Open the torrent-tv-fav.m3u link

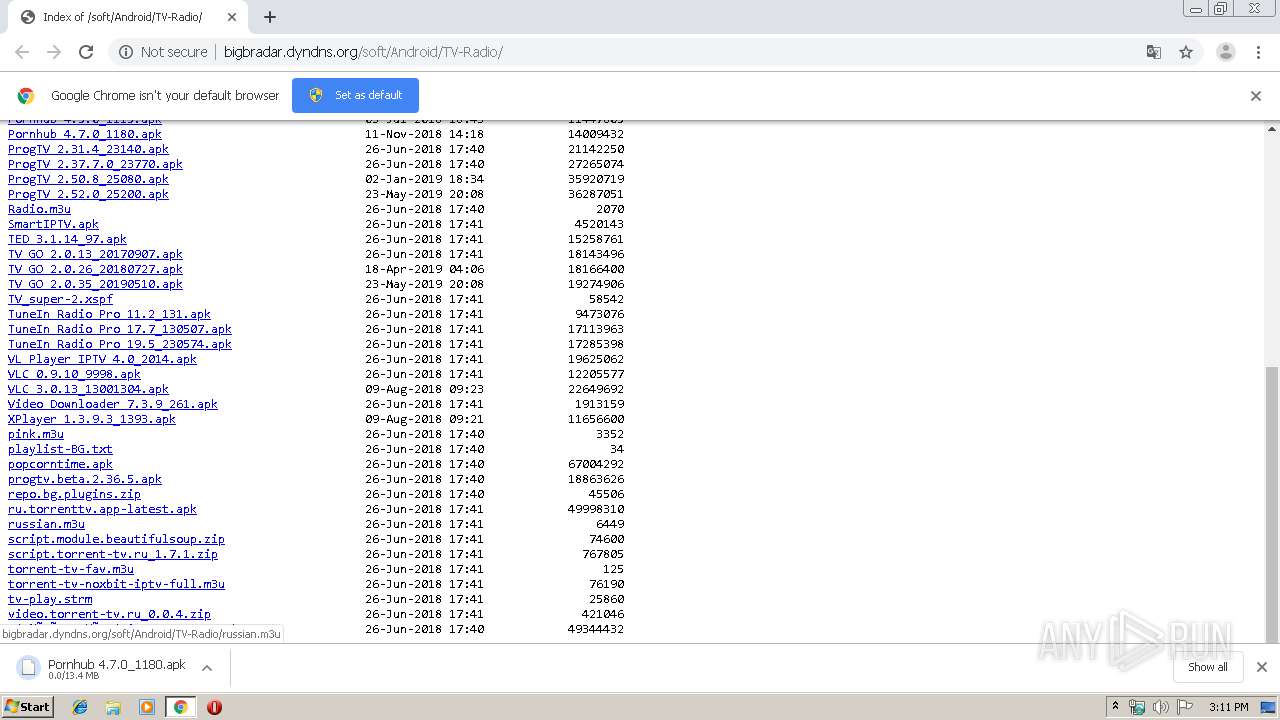pos(71,569)
